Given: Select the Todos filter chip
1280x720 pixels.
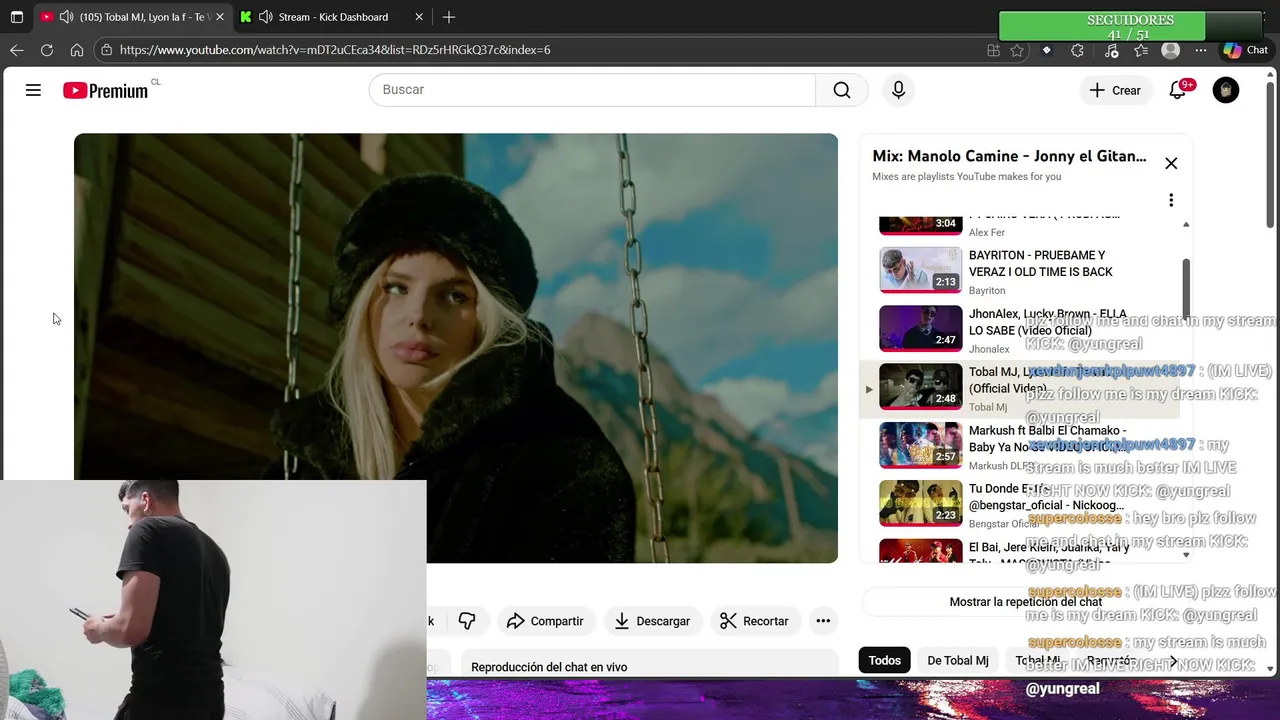Looking at the screenshot, I should click(884, 660).
